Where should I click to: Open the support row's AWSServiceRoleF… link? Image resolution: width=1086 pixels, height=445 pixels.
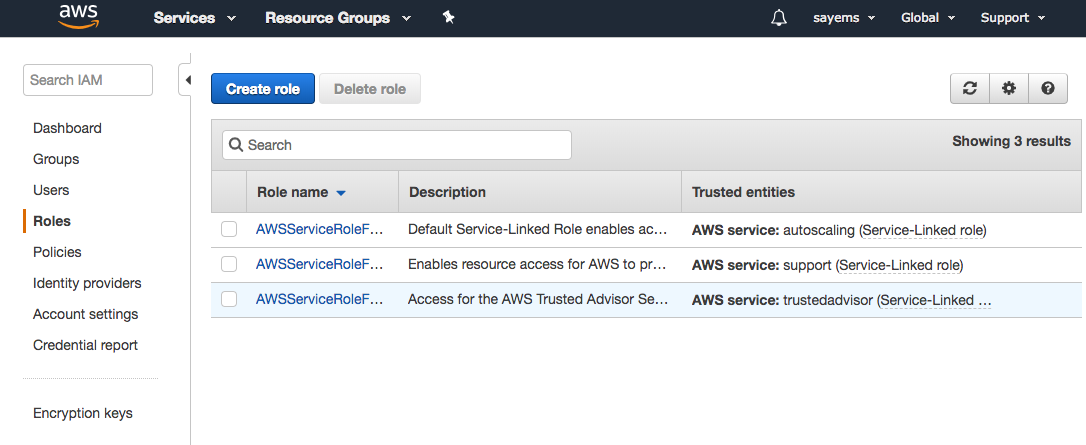319,264
